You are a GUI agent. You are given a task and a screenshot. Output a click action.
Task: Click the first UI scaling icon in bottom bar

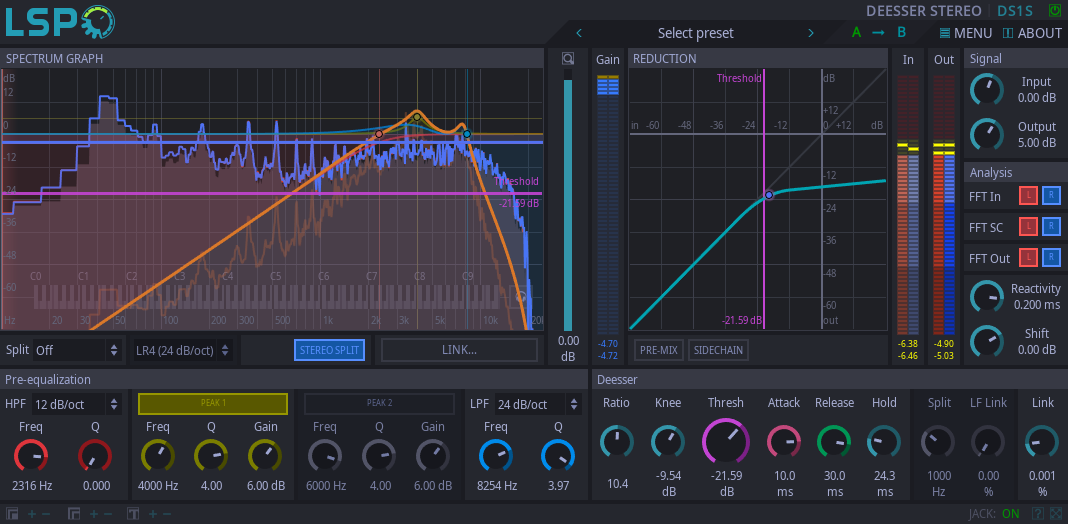pyautogui.click(x=12, y=513)
